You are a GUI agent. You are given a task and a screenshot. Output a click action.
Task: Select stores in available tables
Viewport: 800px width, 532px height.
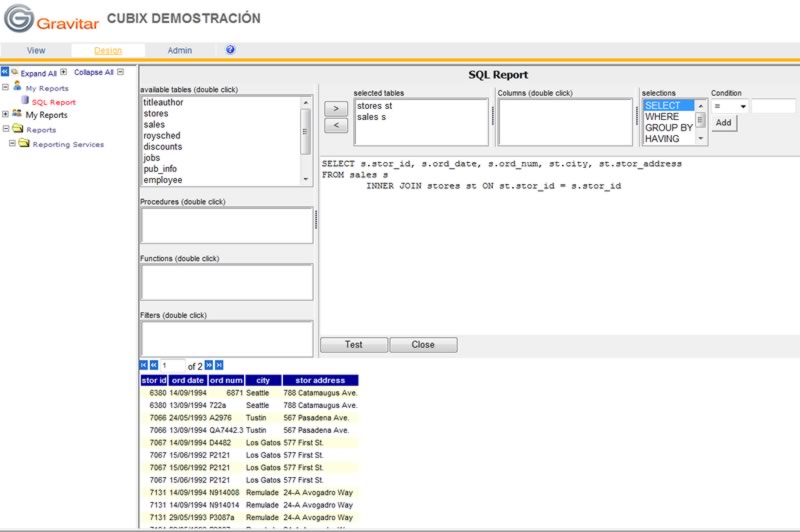(x=222, y=113)
